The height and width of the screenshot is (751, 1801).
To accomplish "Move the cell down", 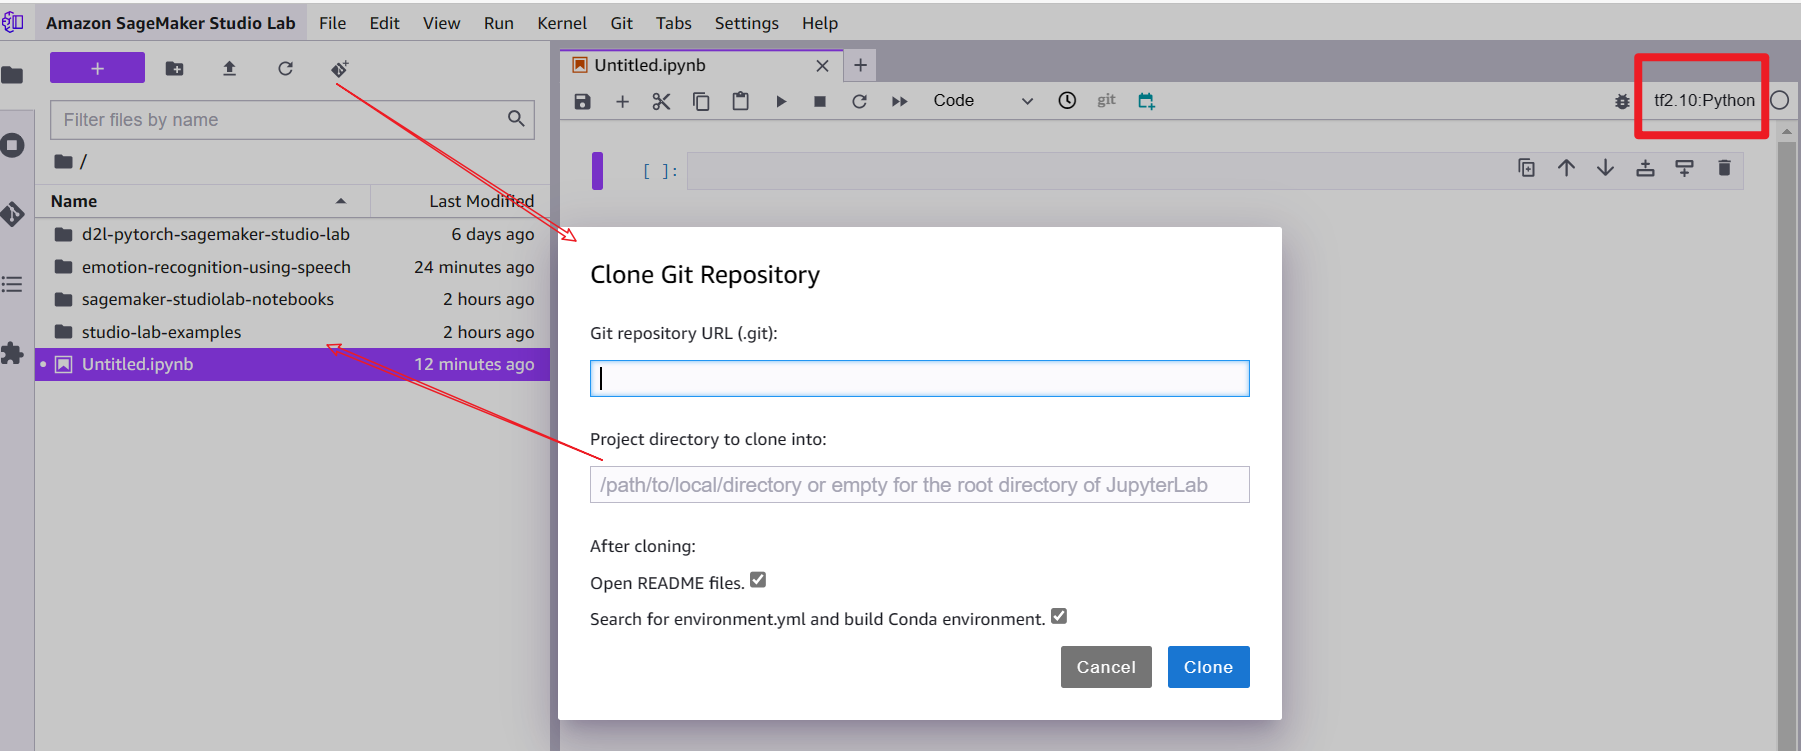I will click(x=1605, y=168).
